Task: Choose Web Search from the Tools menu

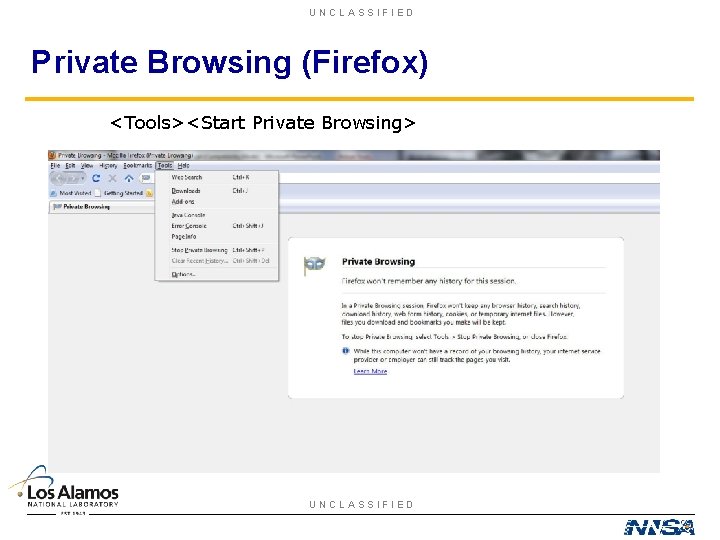Action: point(217,177)
